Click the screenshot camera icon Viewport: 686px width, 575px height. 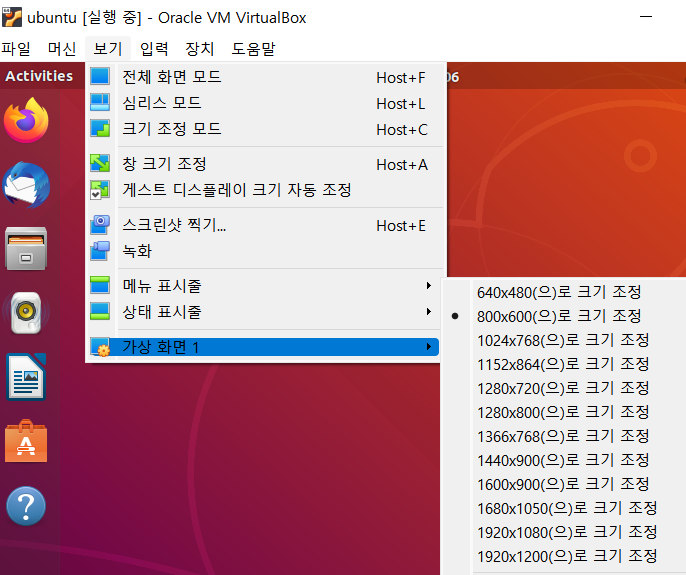click(100, 225)
